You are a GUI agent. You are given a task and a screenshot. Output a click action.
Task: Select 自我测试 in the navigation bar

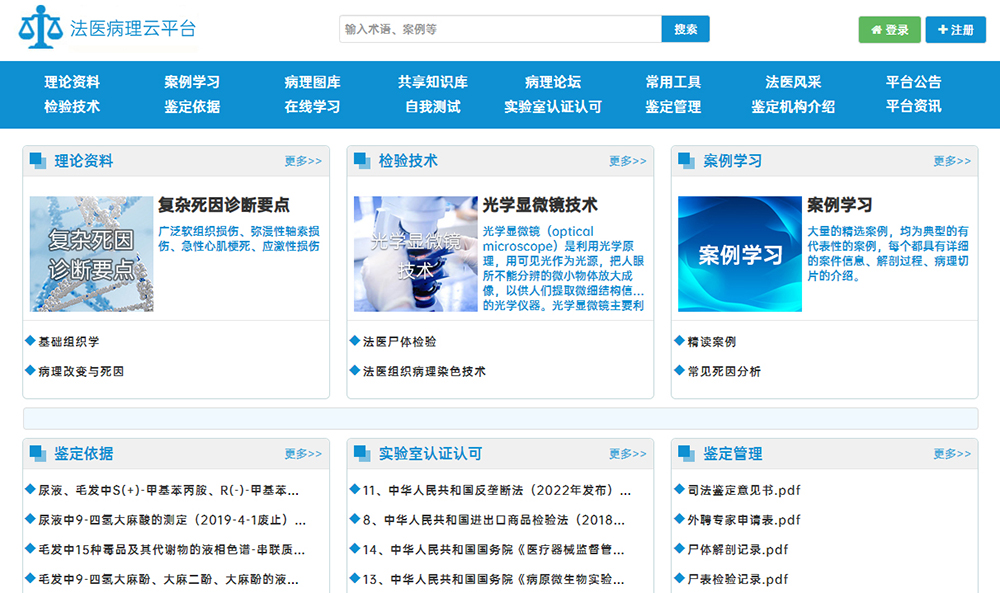point(432,107)
